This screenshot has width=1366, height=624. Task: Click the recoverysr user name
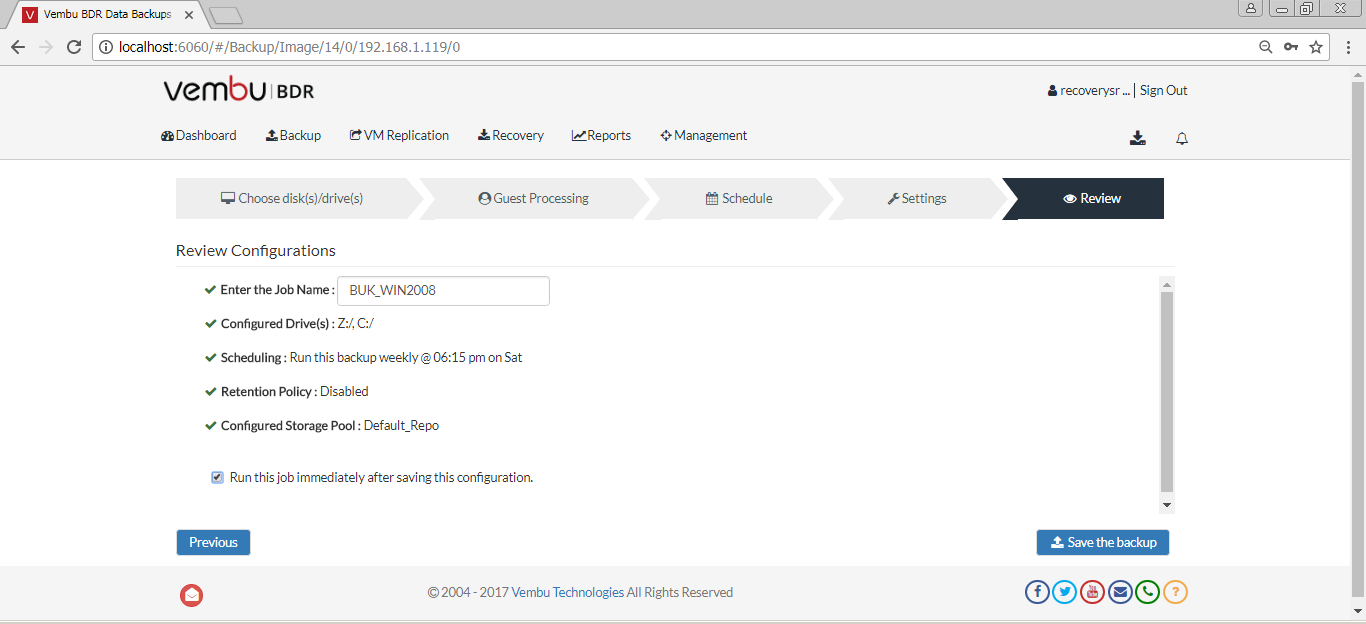(x=1089, y=91)
